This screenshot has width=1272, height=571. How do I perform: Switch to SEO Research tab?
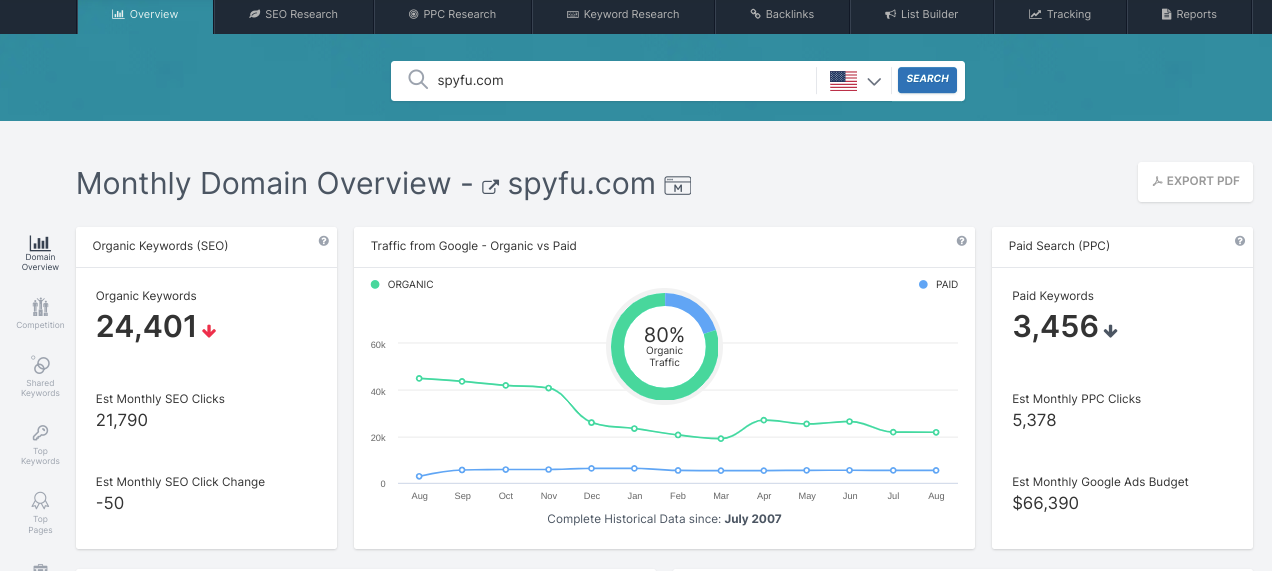pos(293,15)
